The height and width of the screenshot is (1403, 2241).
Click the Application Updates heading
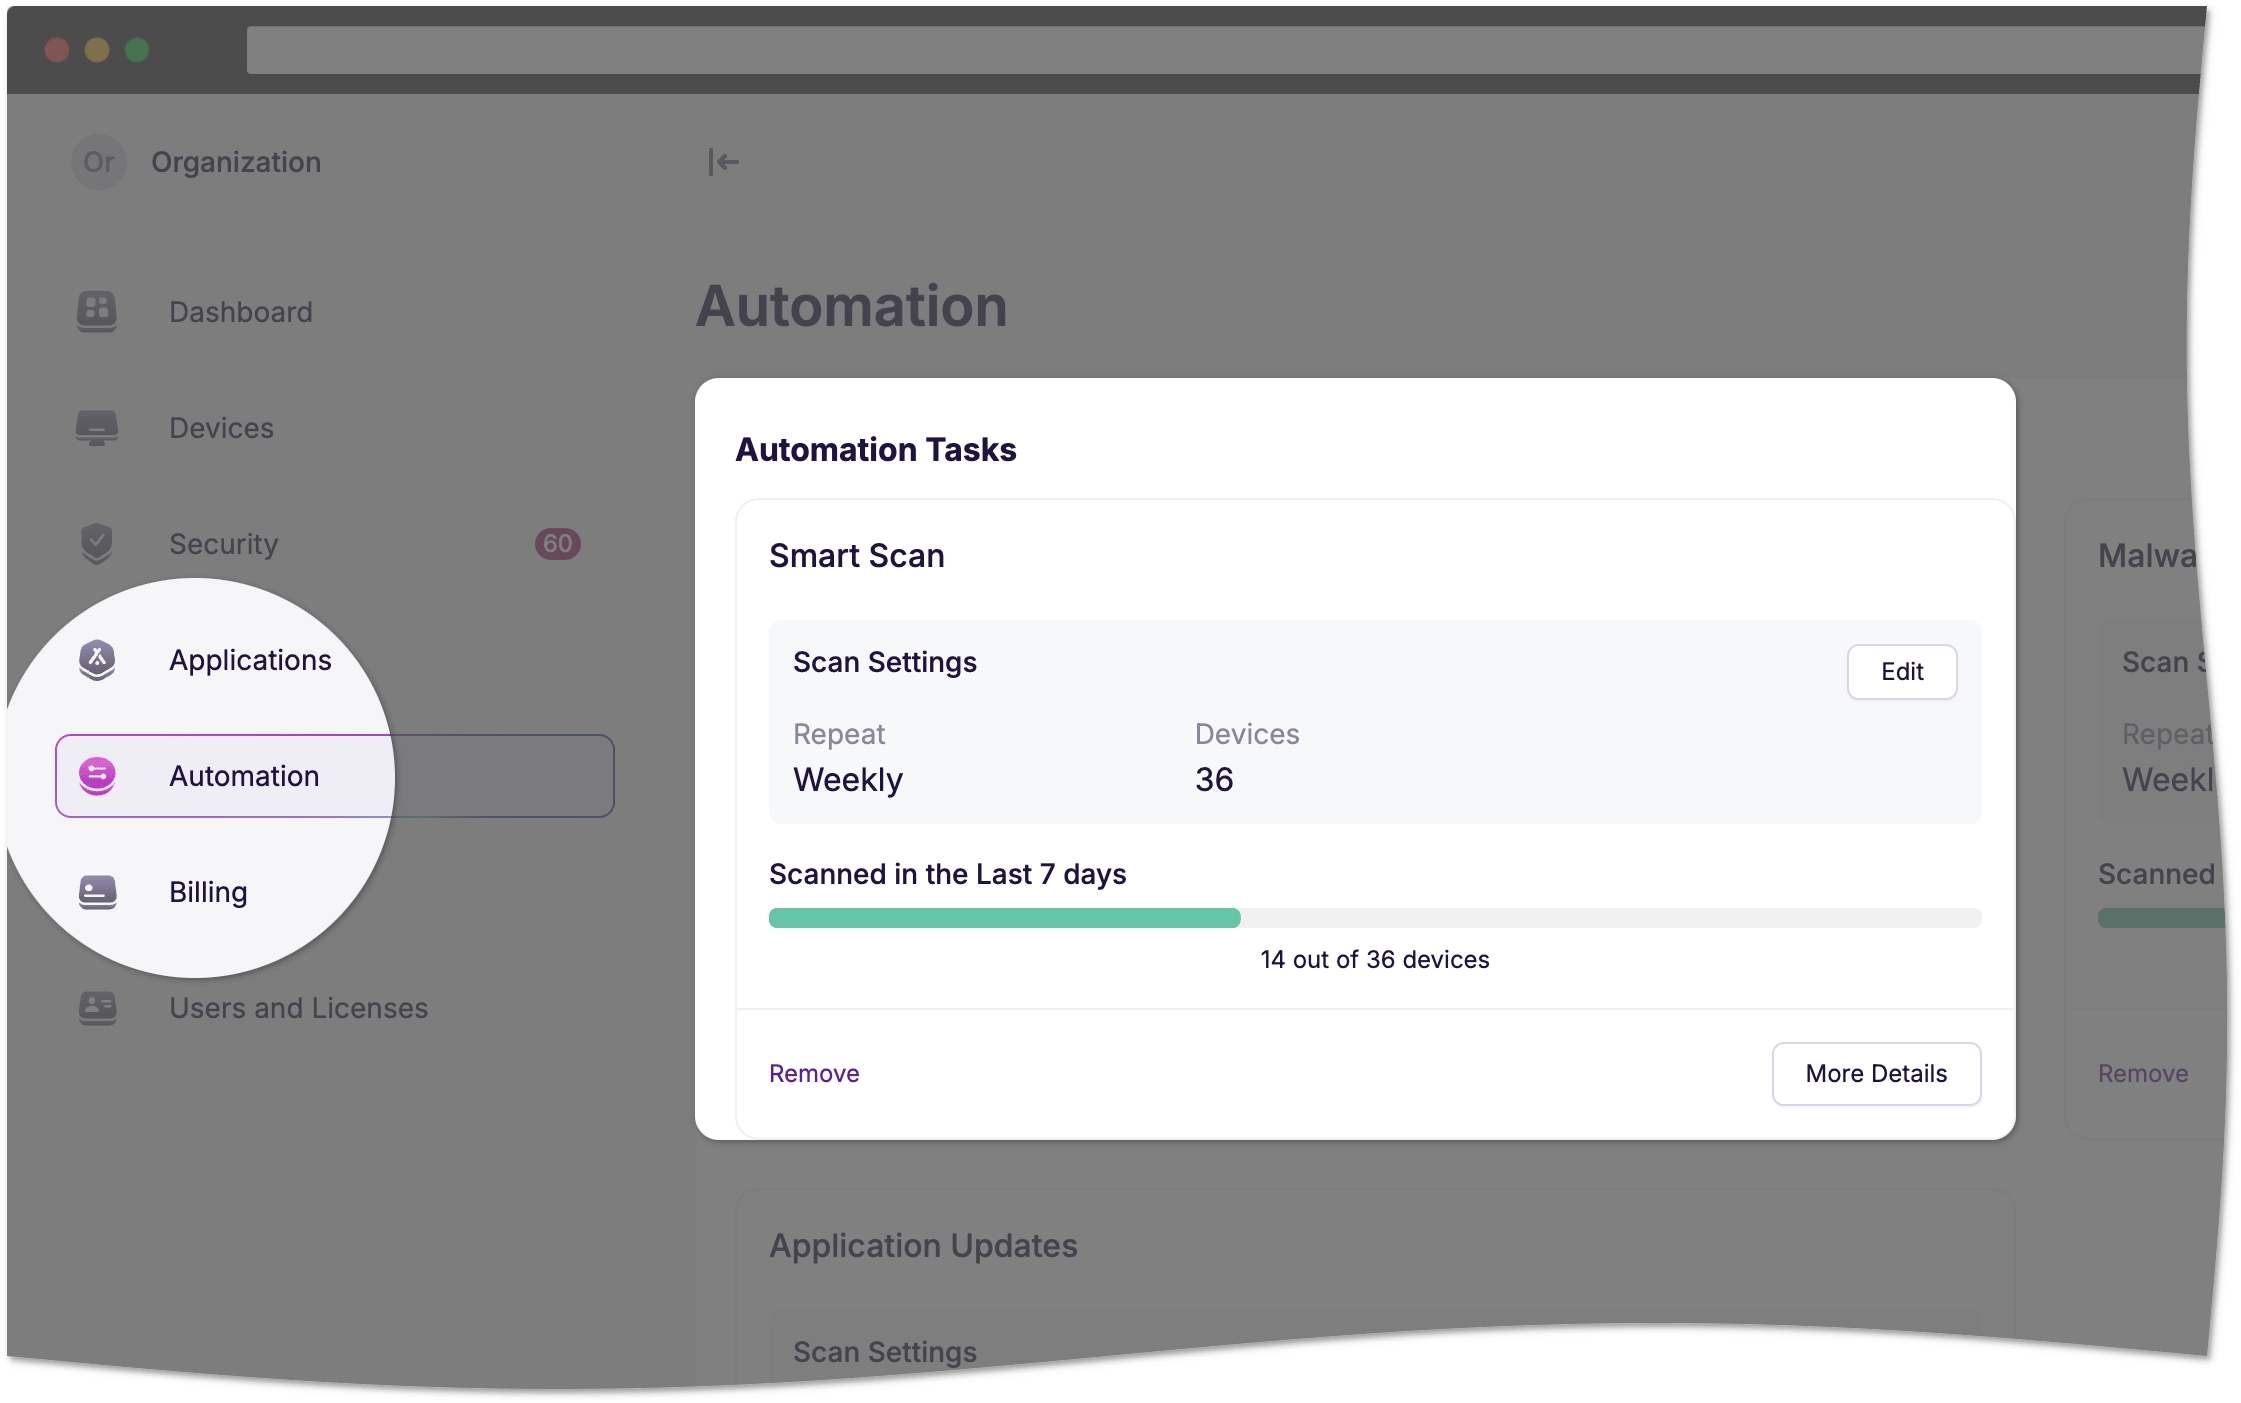(923, 1245)
